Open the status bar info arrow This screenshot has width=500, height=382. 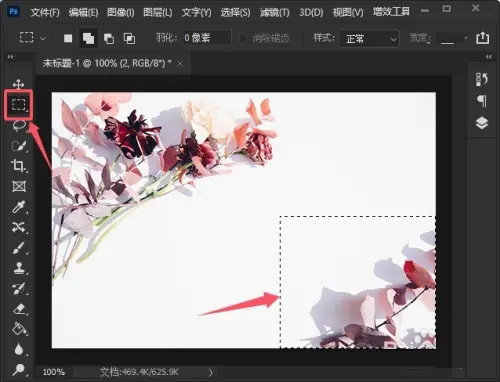[210, 372]
